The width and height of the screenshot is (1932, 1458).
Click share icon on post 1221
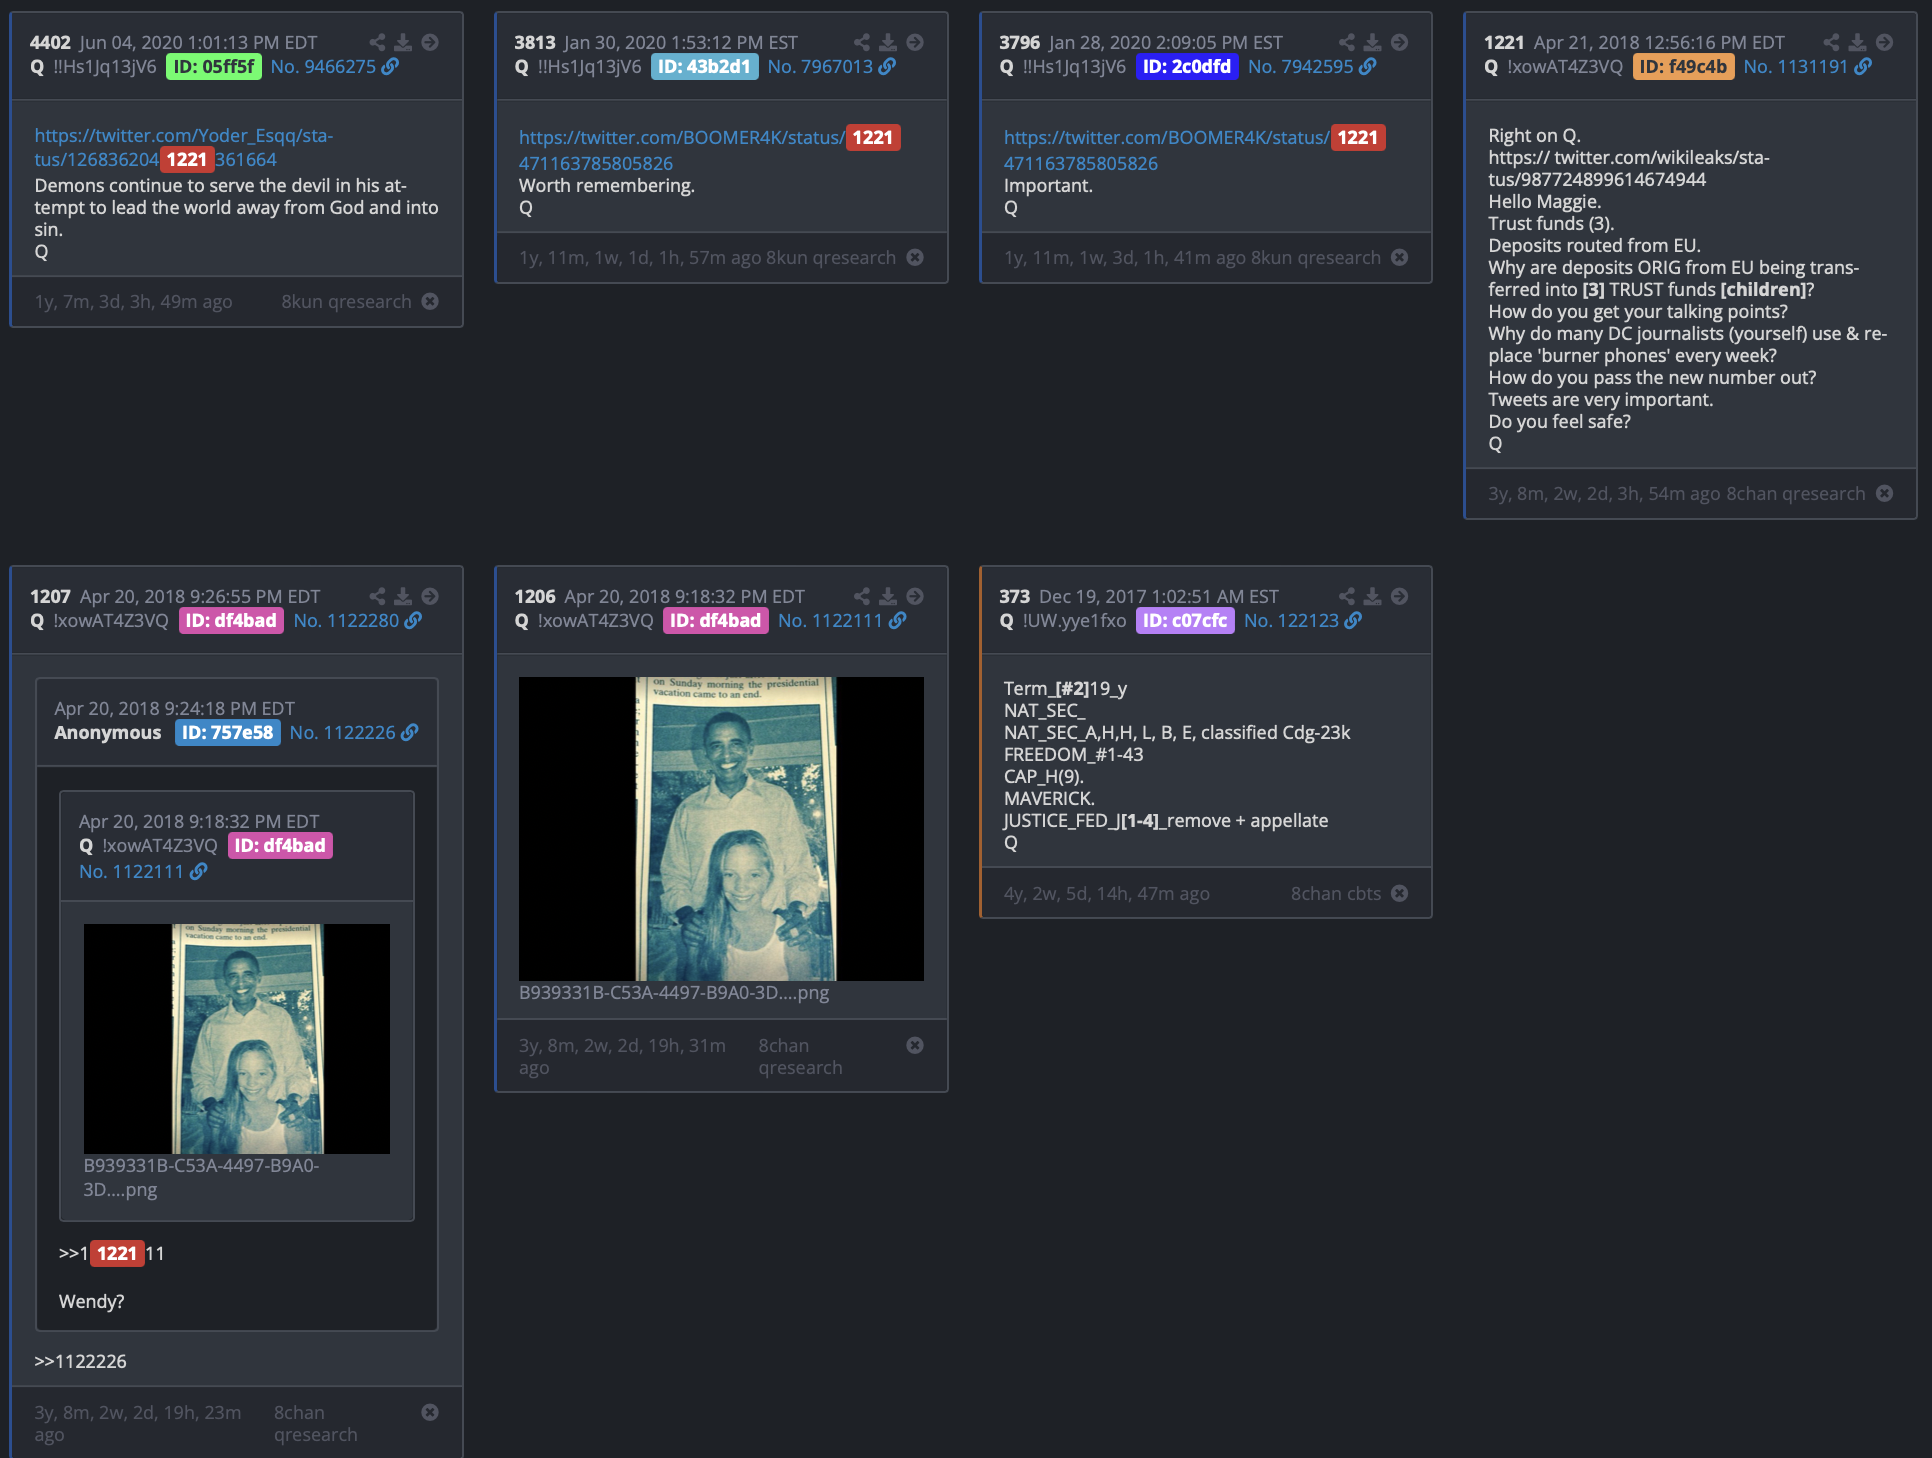tap(1831, 42)
